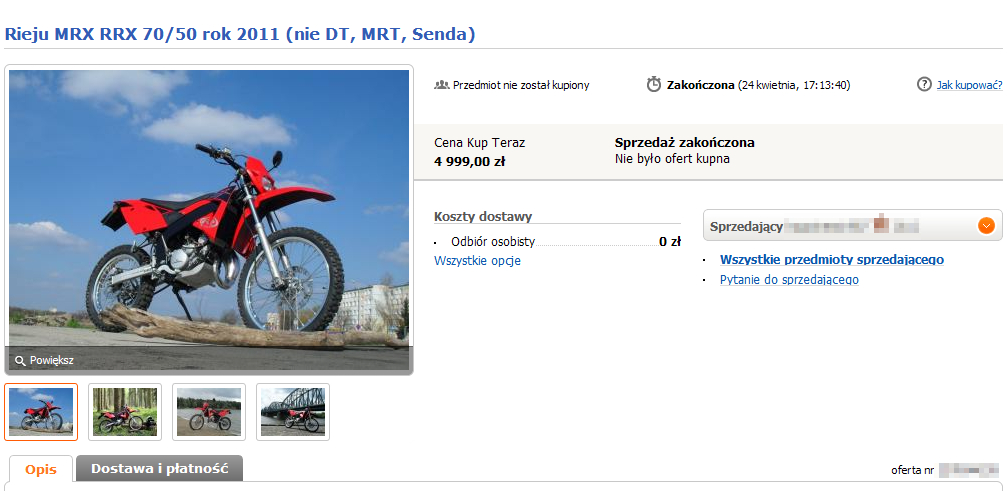Image resolution: width=1007 pixels, height=491 pixels.
Task: Click the Rieju MRX RRX listing title
Action: point(240,34)
